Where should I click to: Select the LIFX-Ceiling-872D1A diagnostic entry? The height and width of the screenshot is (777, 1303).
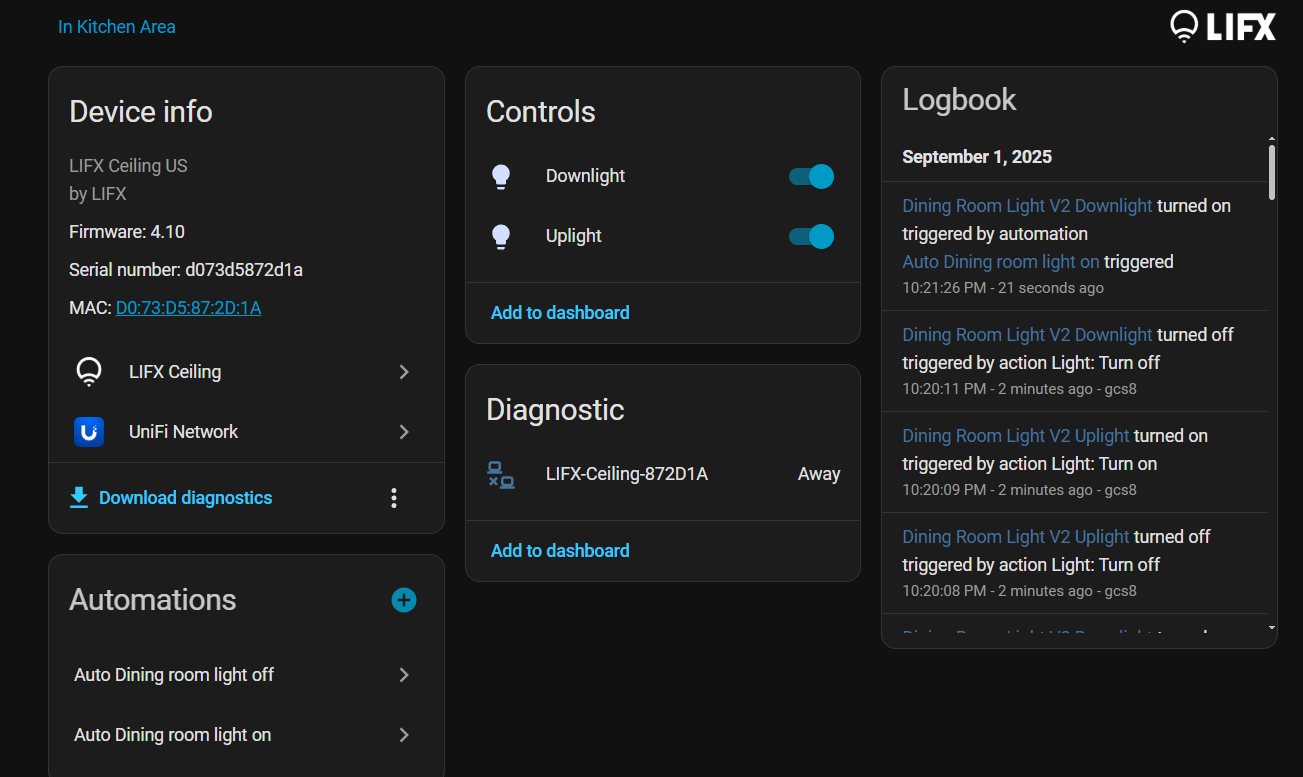(627, 475)
